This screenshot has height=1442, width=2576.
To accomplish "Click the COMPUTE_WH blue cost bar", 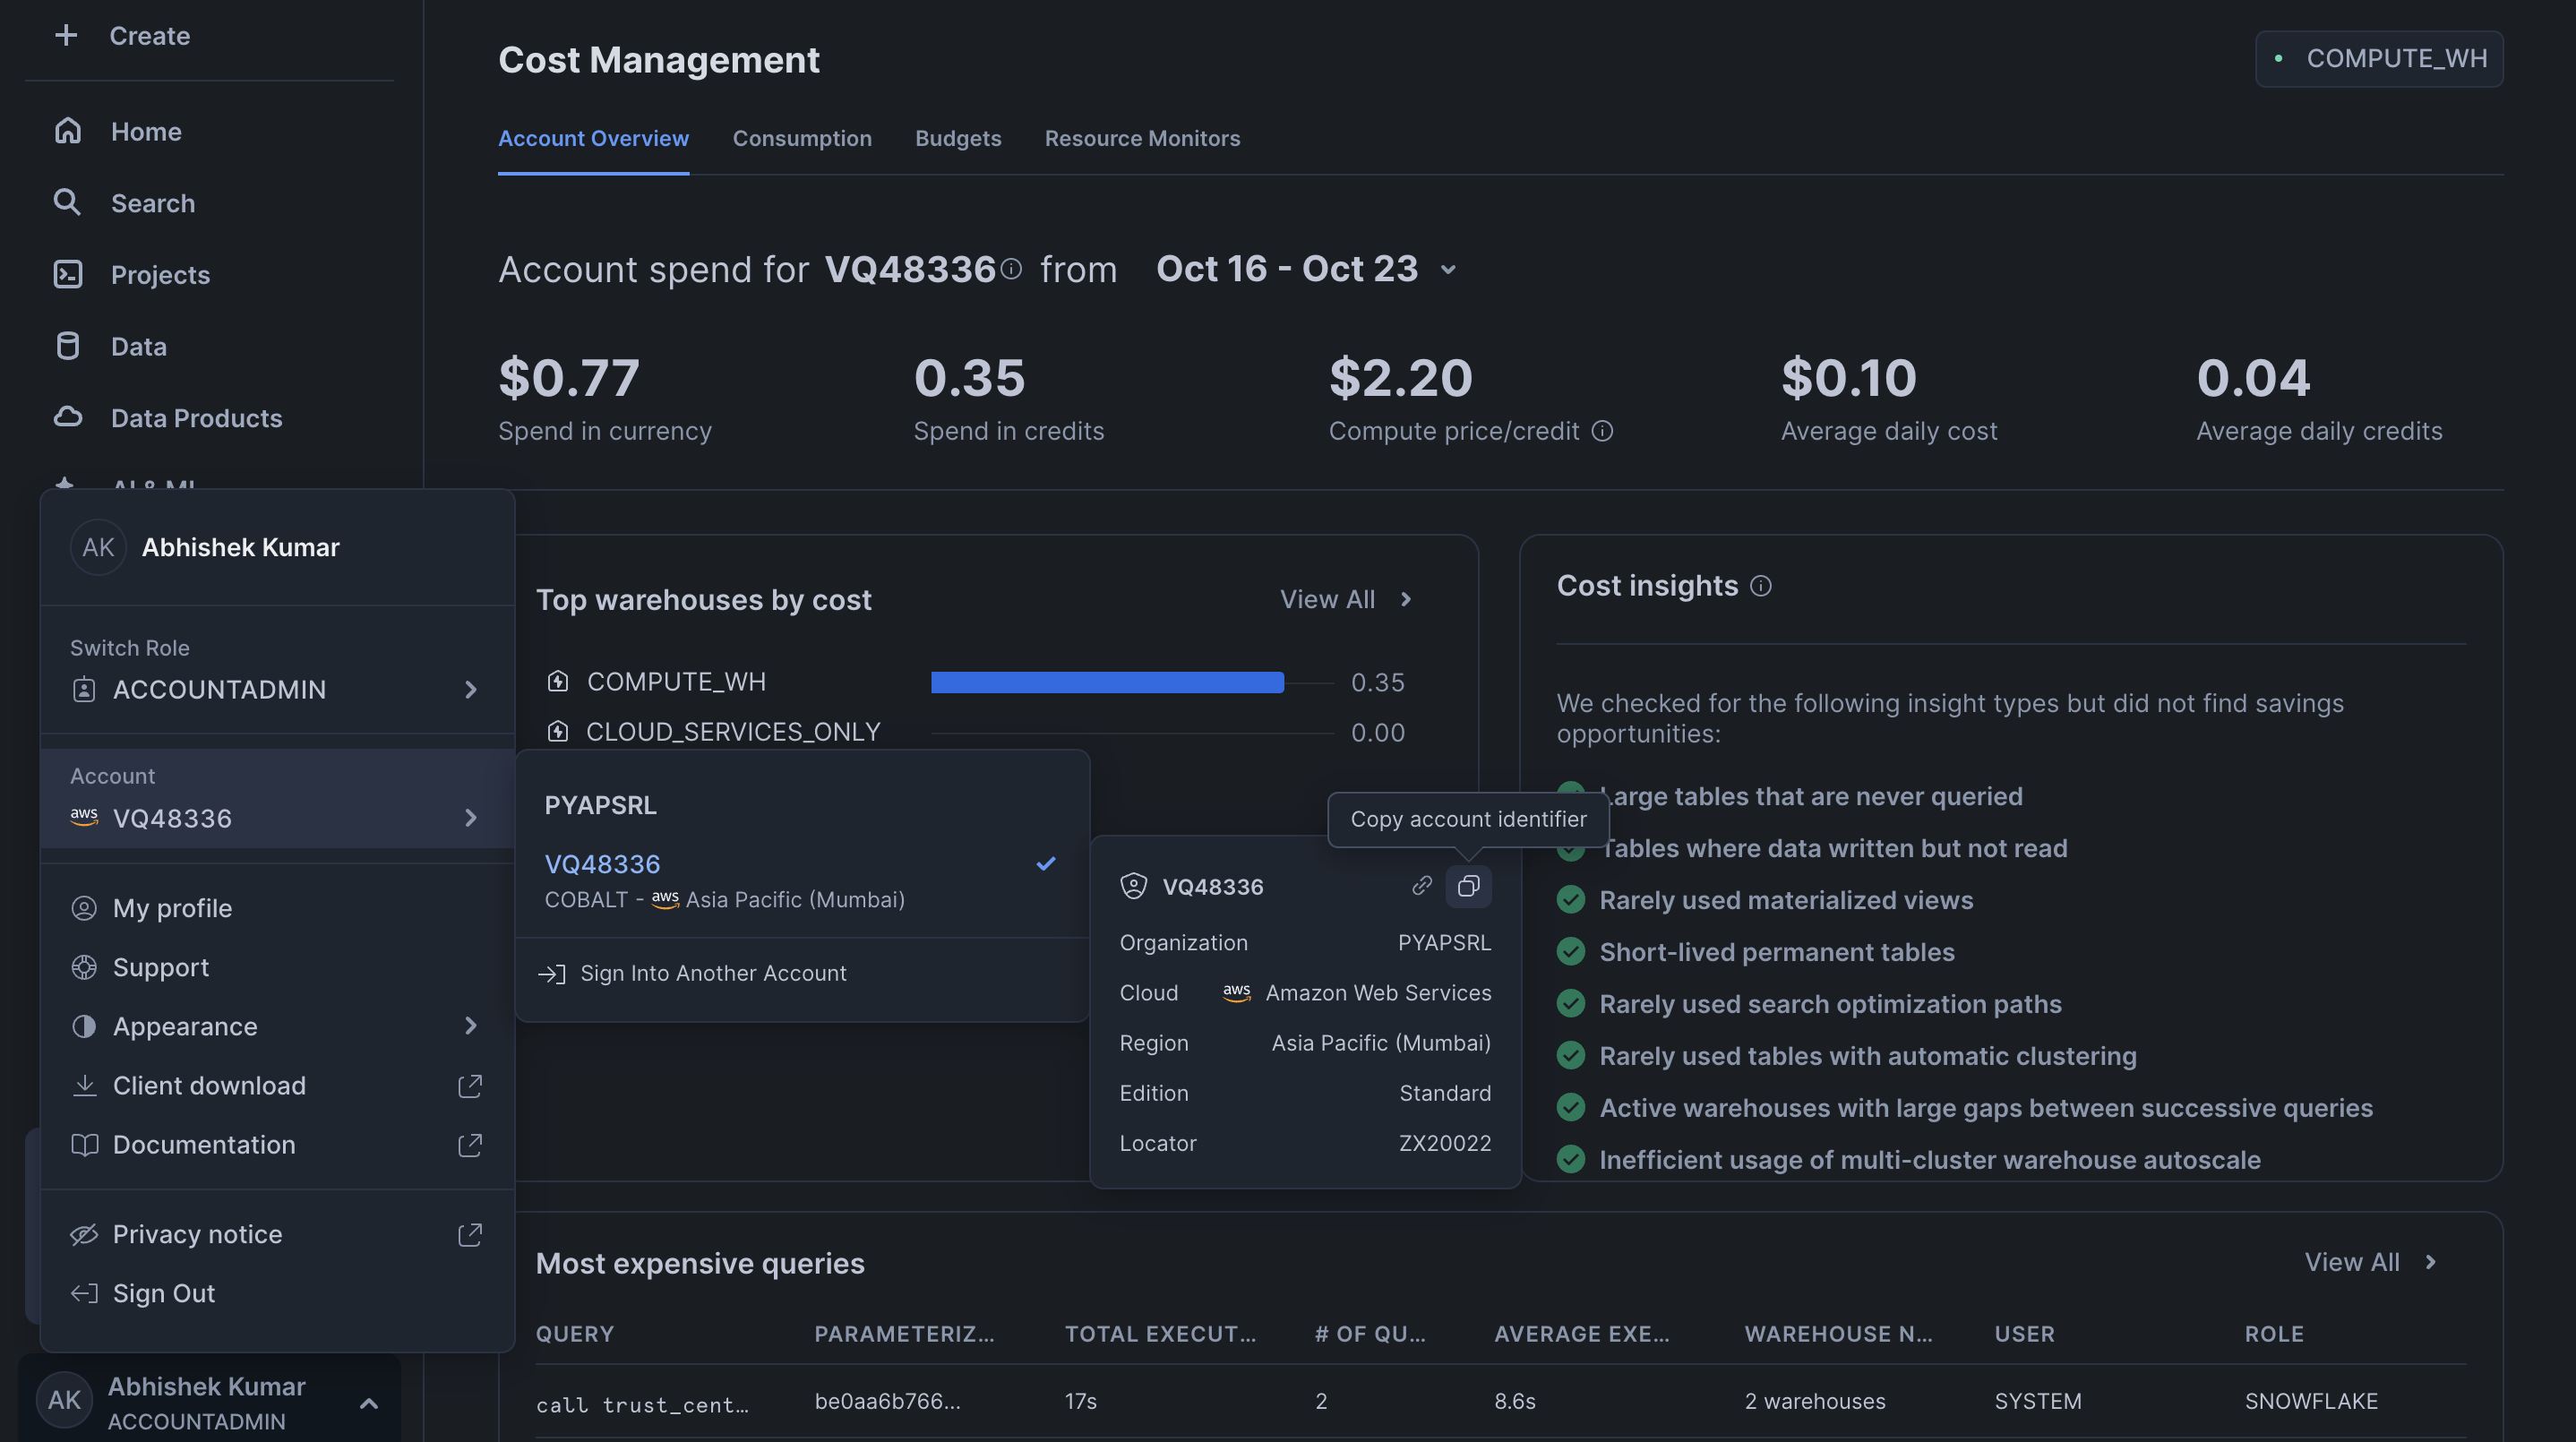I will point(1106,682).
